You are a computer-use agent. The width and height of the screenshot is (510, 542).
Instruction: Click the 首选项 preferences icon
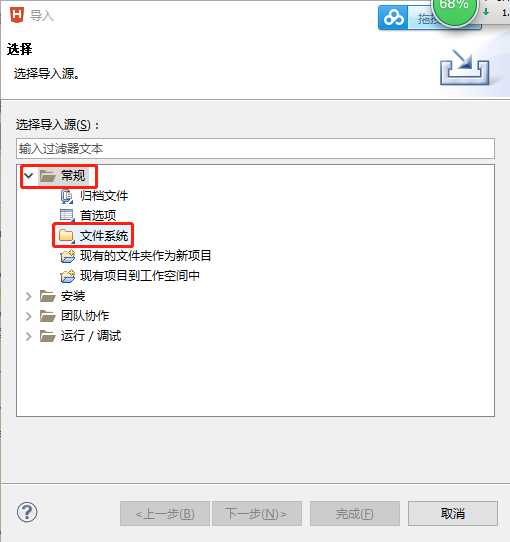(67, 215)
